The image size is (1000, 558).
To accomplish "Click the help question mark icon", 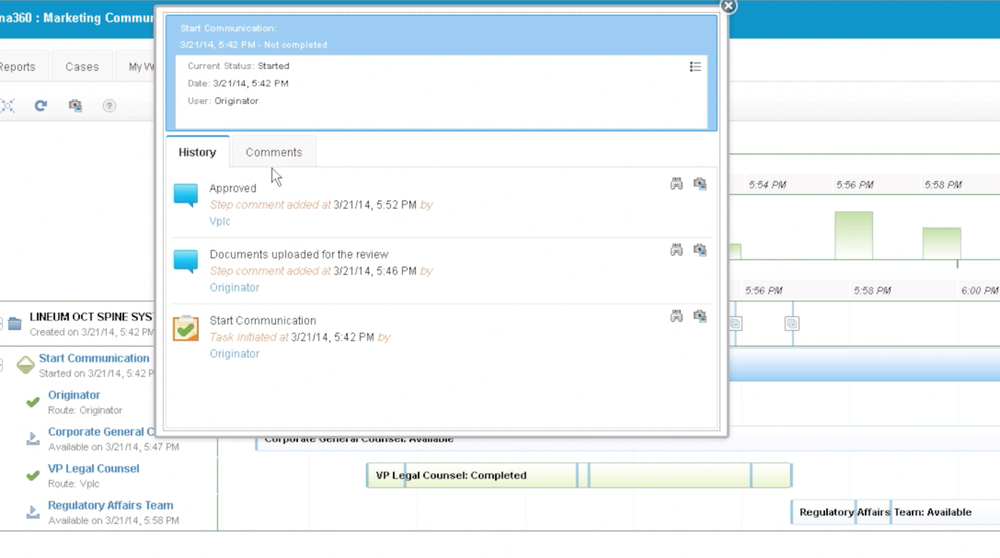I will (109, 106).
